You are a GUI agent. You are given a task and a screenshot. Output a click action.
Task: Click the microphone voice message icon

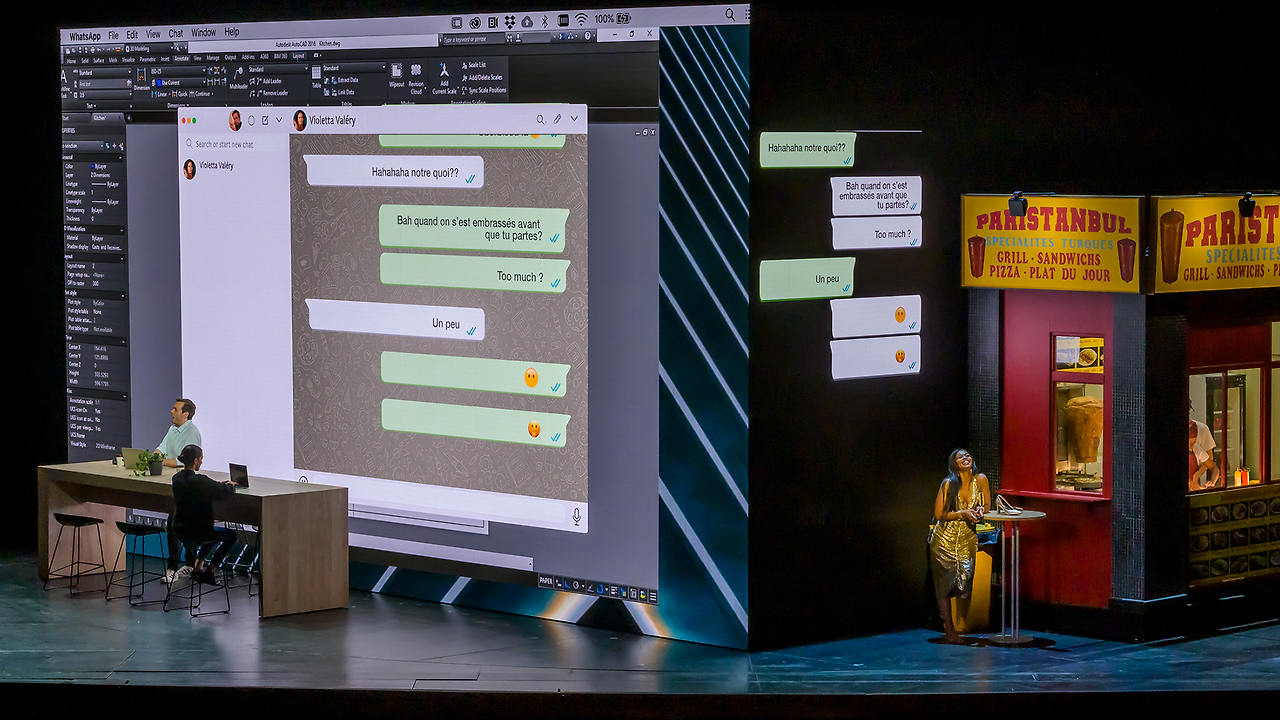tap(576, 516)
